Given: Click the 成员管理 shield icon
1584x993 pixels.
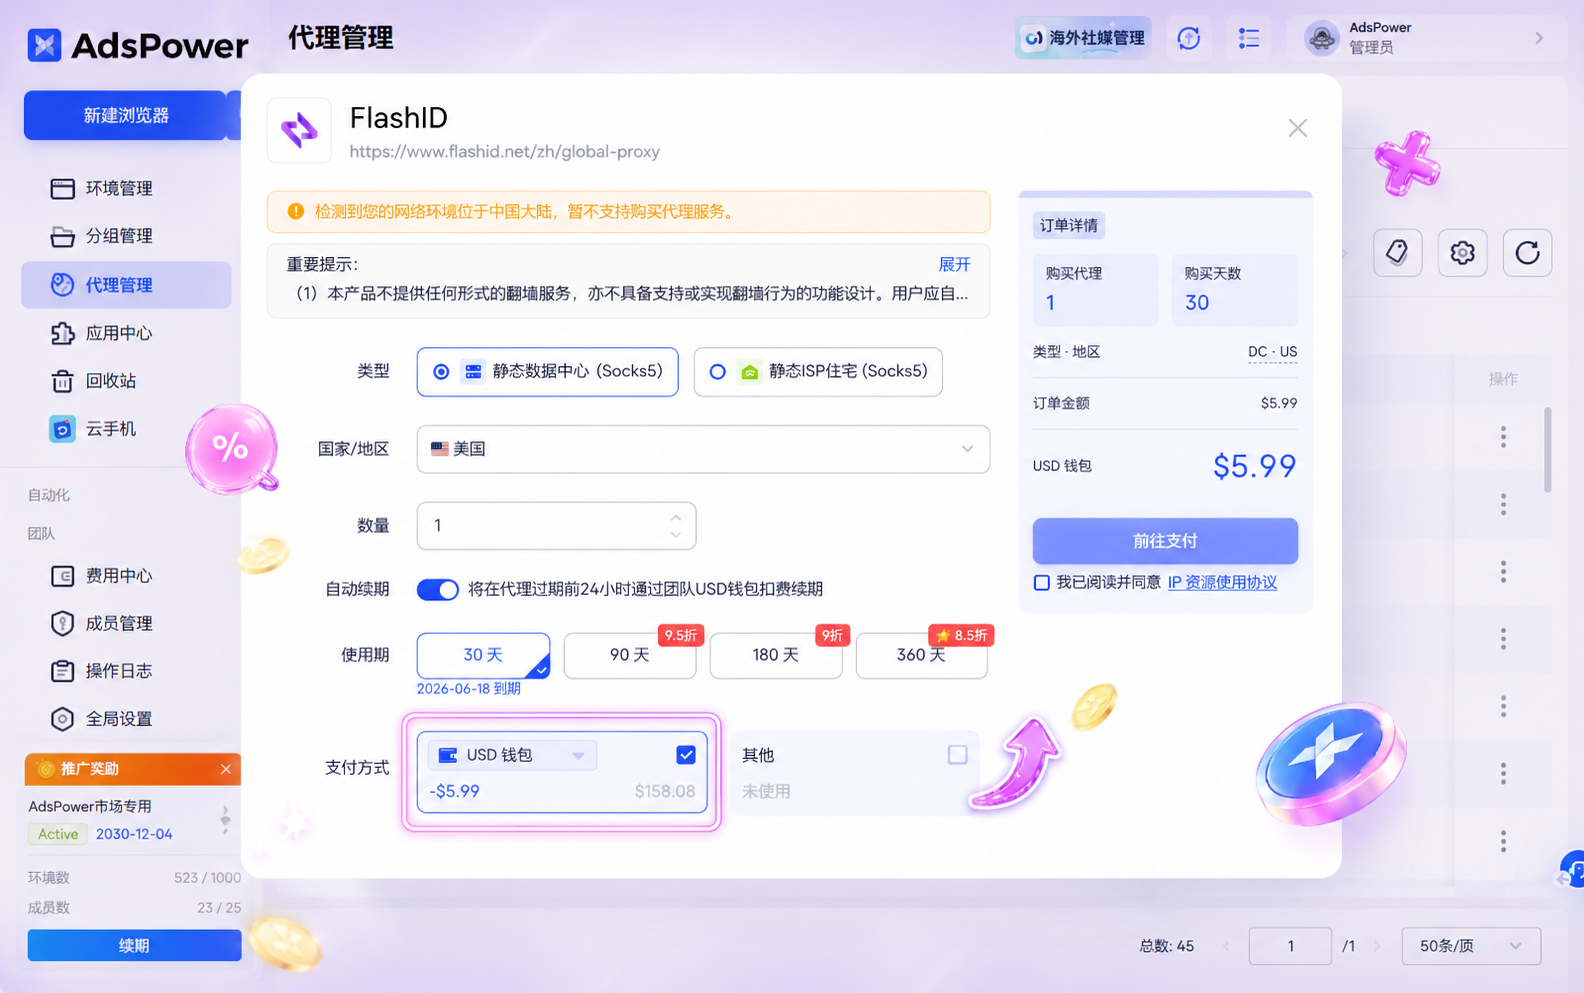Looking at the screenshot, I should (62, 623).
